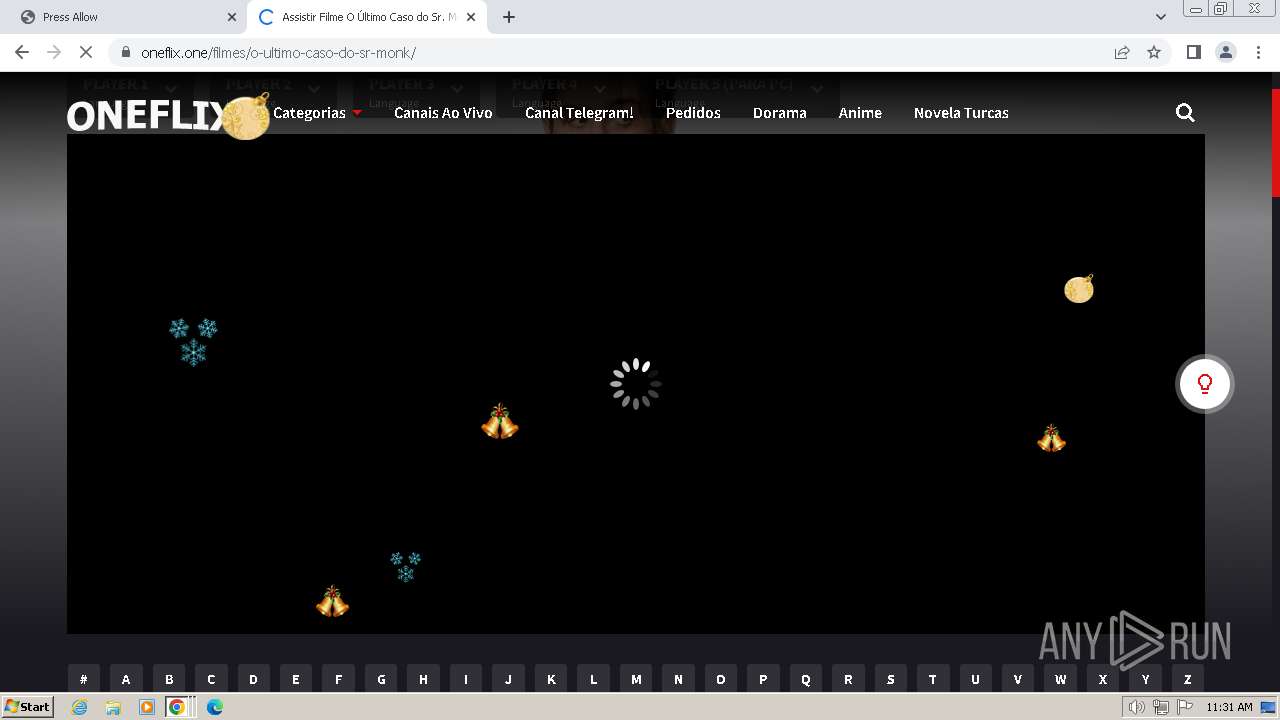Bookmark this page with the star icon
Viewport: 1280px width, 720px height.
point(1154,52)
